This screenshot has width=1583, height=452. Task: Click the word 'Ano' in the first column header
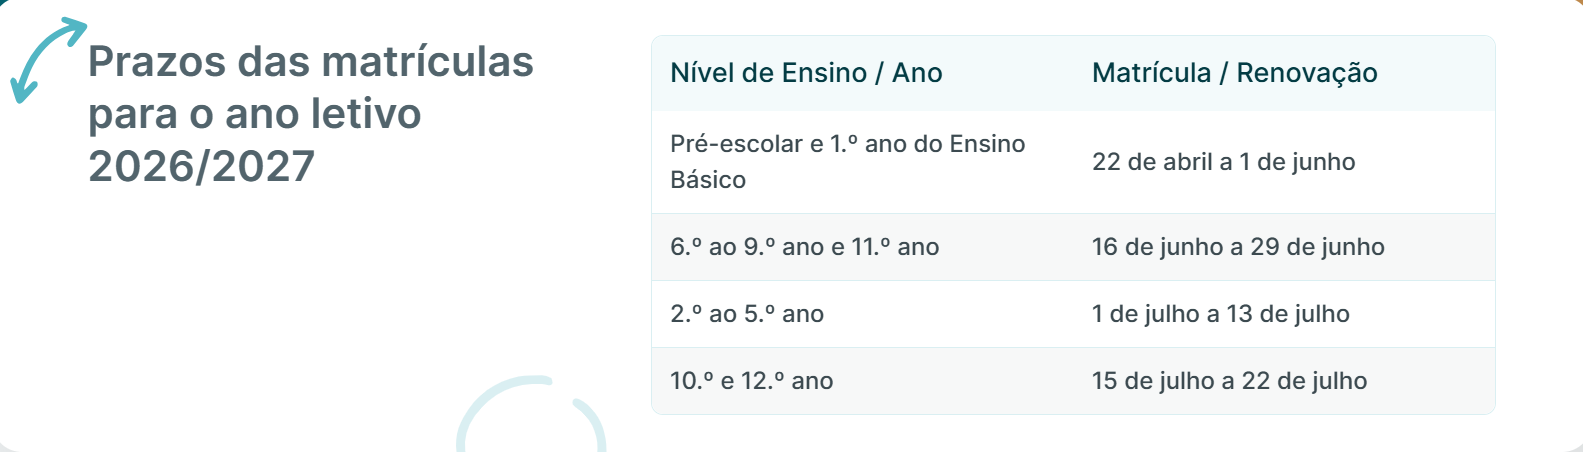917,73
